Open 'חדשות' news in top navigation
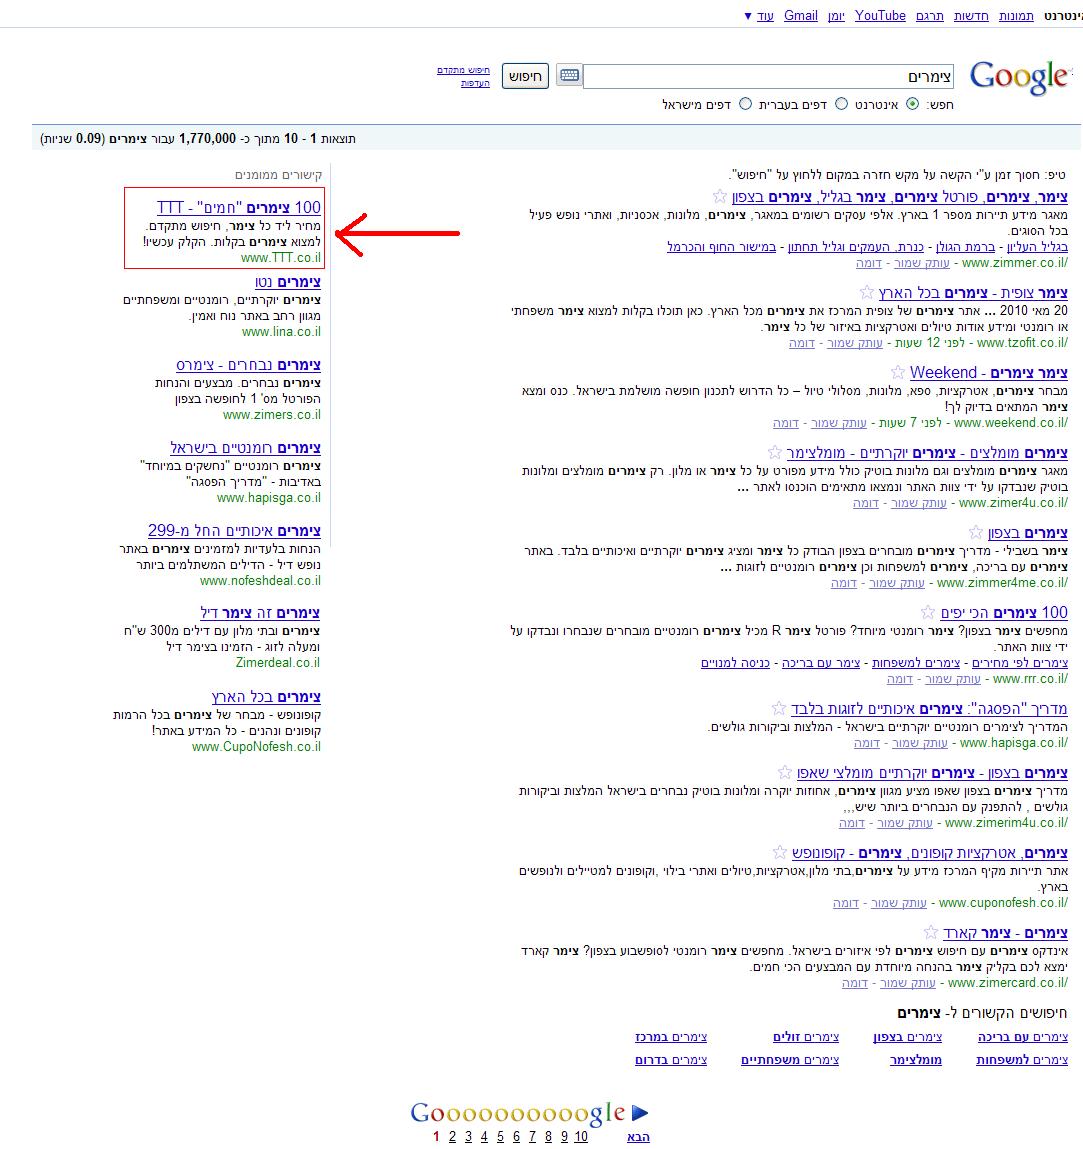1083x1149 pixels. 971,15
